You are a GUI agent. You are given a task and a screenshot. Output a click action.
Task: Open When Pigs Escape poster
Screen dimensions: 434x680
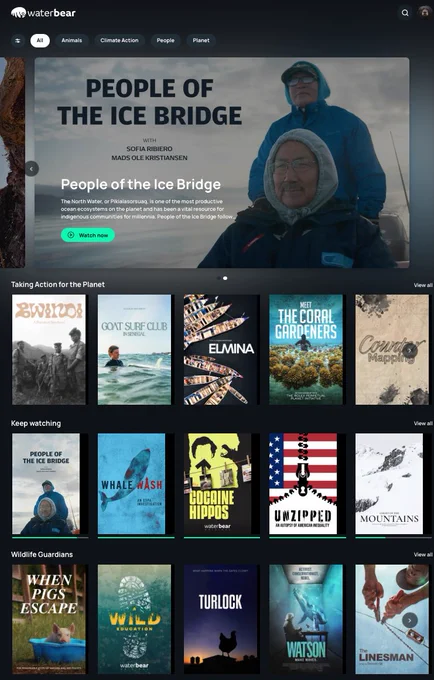pos(49,619)
